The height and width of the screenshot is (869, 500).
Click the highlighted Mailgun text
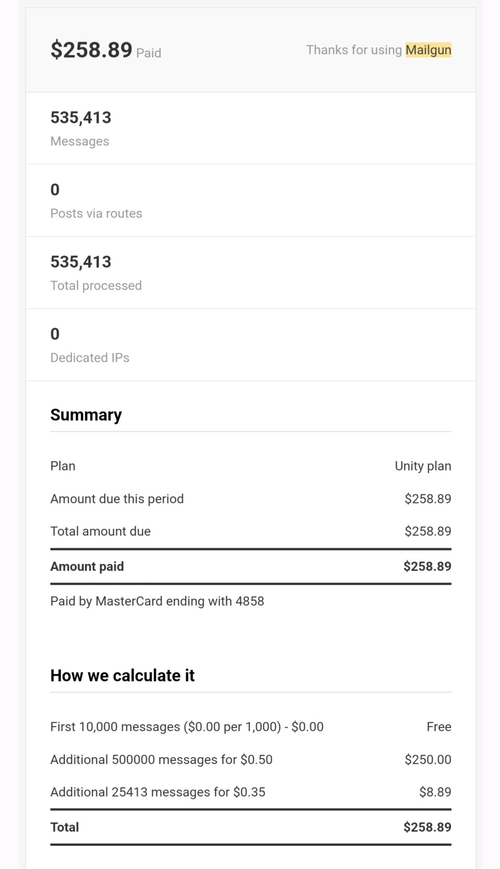pyautogui.click(x=428, y=50)
